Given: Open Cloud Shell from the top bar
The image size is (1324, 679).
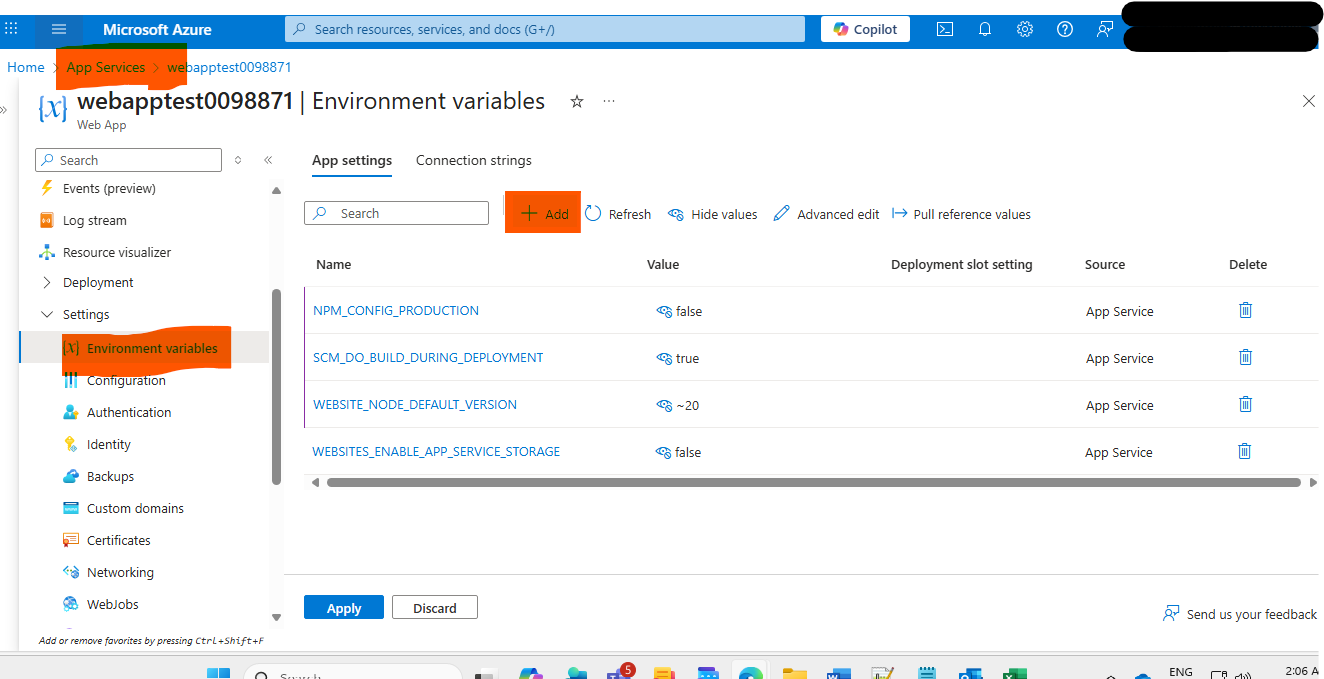Looking at the screenshot, I should click(x=944, y=29).
